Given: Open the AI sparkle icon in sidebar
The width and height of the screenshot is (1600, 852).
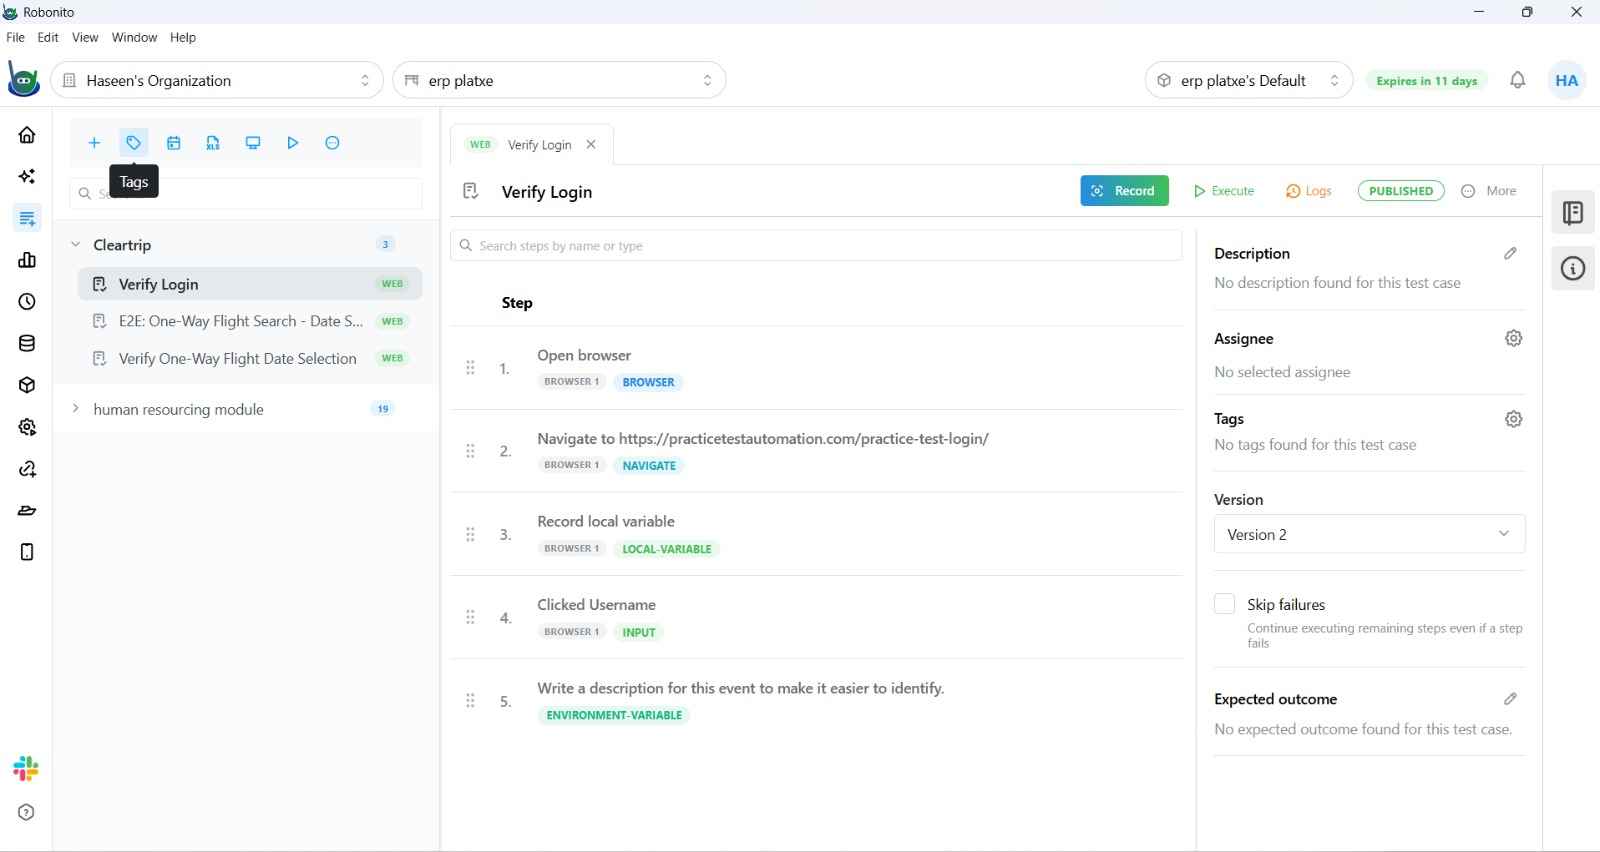Looking at the screenshot, I should point(27,177).
